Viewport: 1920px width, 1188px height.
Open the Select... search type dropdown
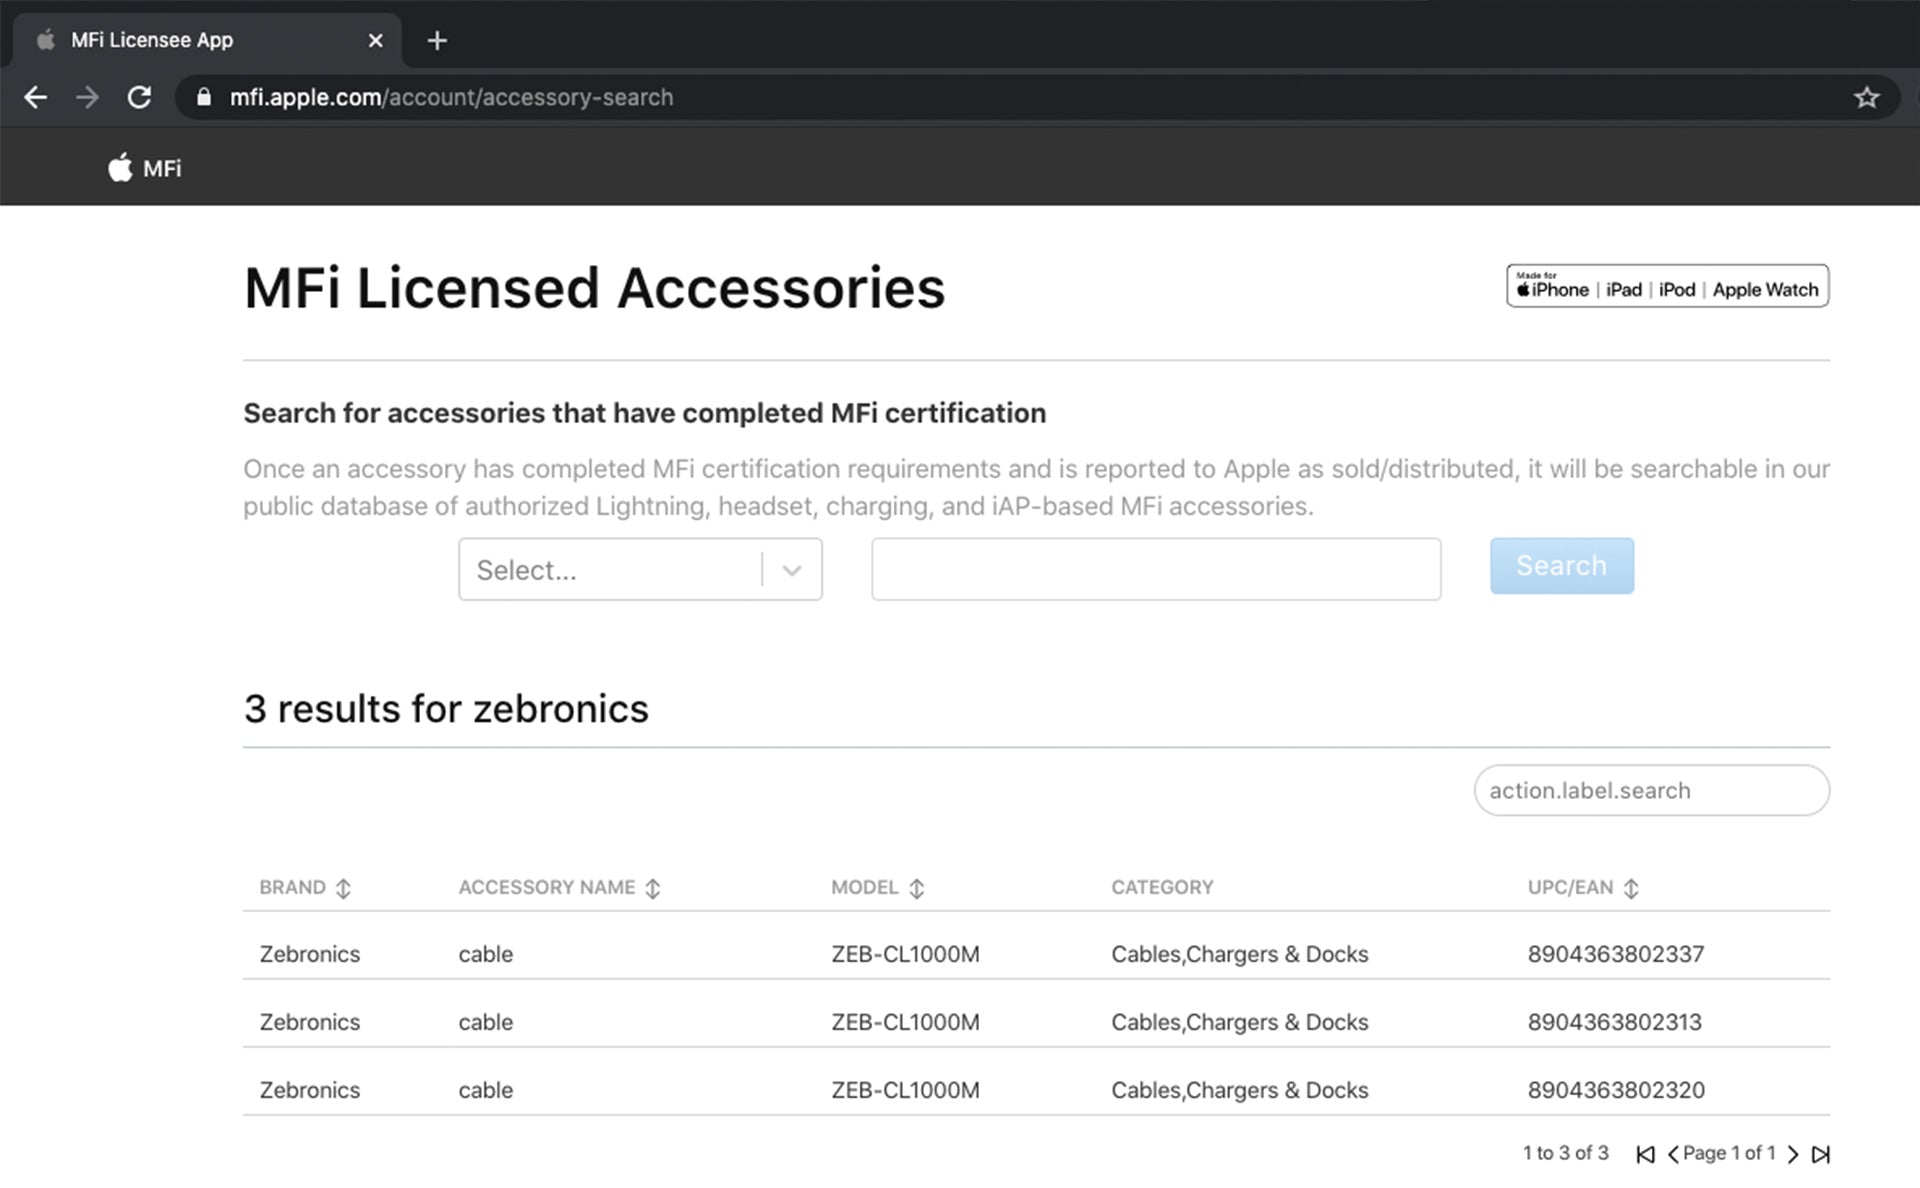coord(640,569)
